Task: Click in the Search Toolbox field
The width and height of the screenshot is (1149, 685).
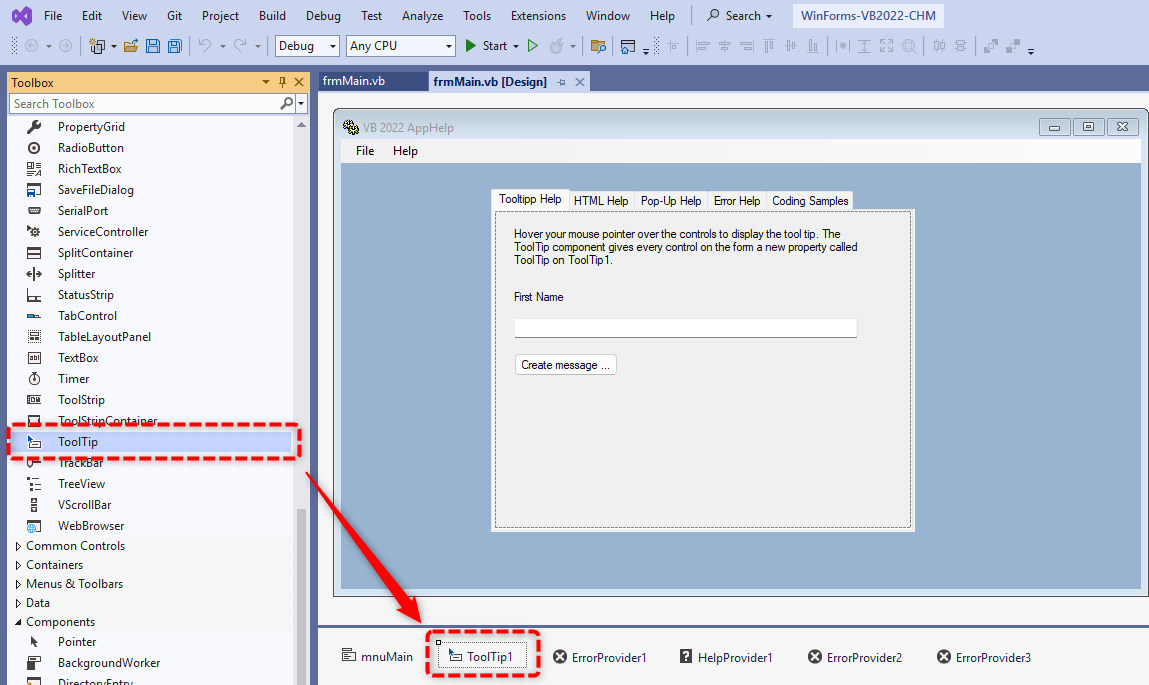Action: click(x=143, y=104)
